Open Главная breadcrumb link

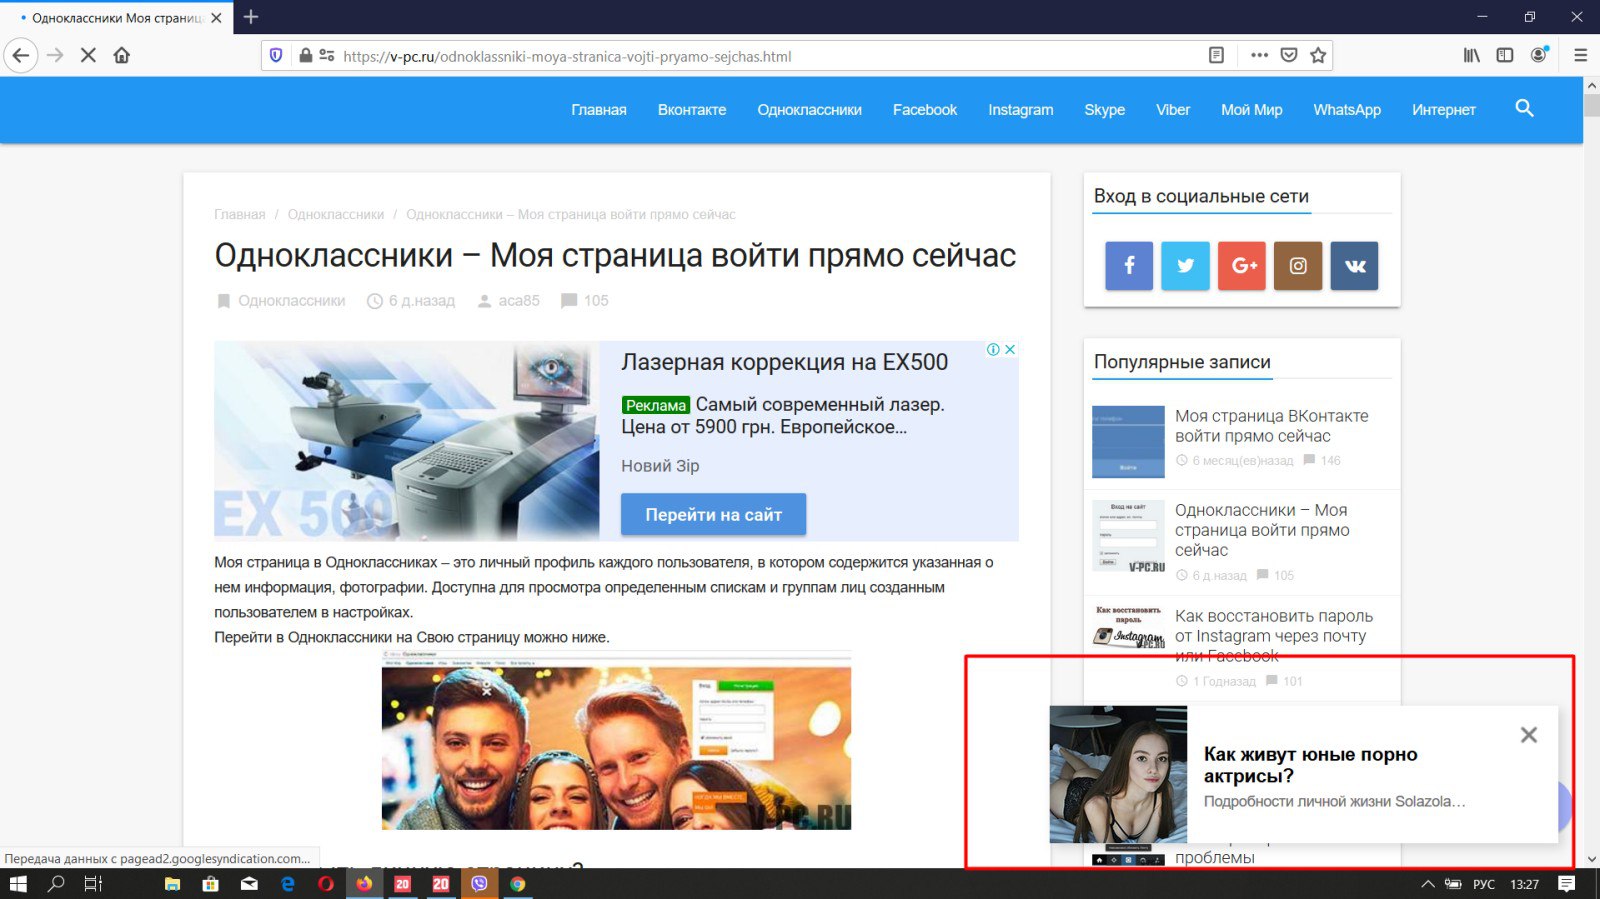240,214
